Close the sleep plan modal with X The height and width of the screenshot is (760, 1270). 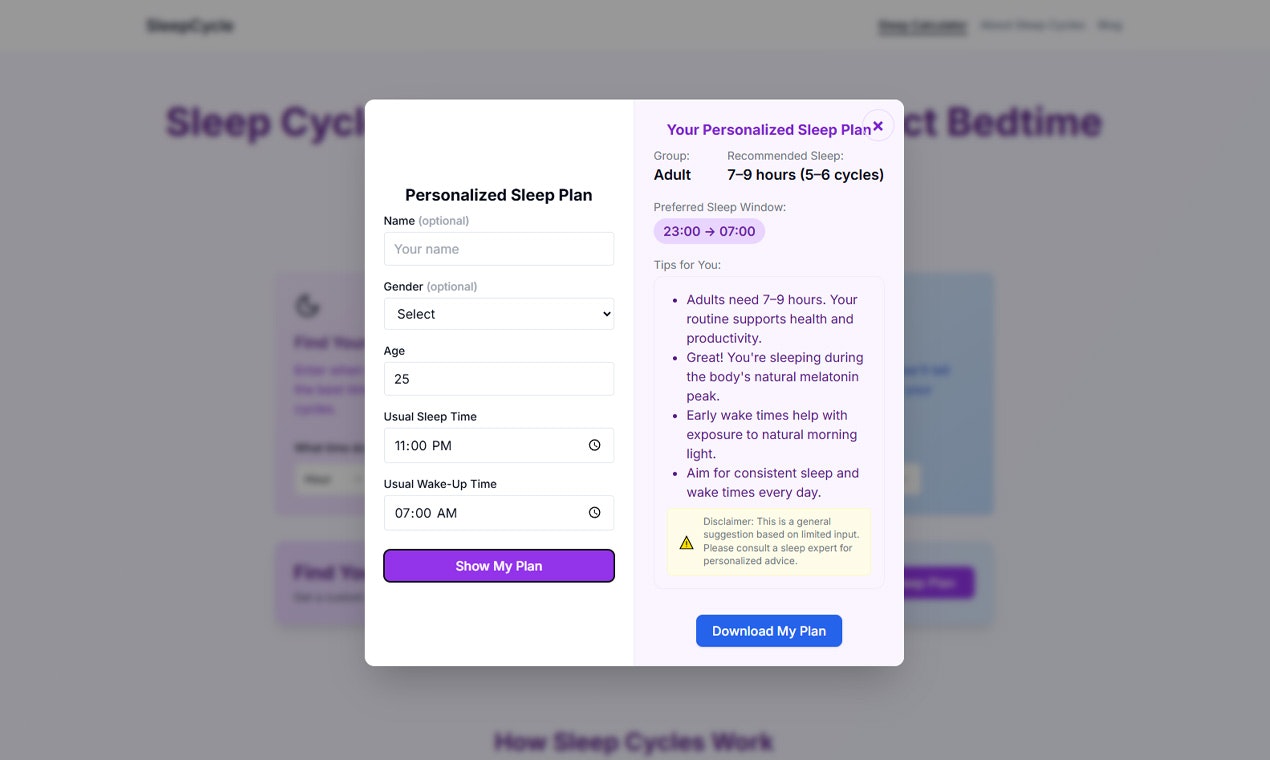click(x=878, y=125)
